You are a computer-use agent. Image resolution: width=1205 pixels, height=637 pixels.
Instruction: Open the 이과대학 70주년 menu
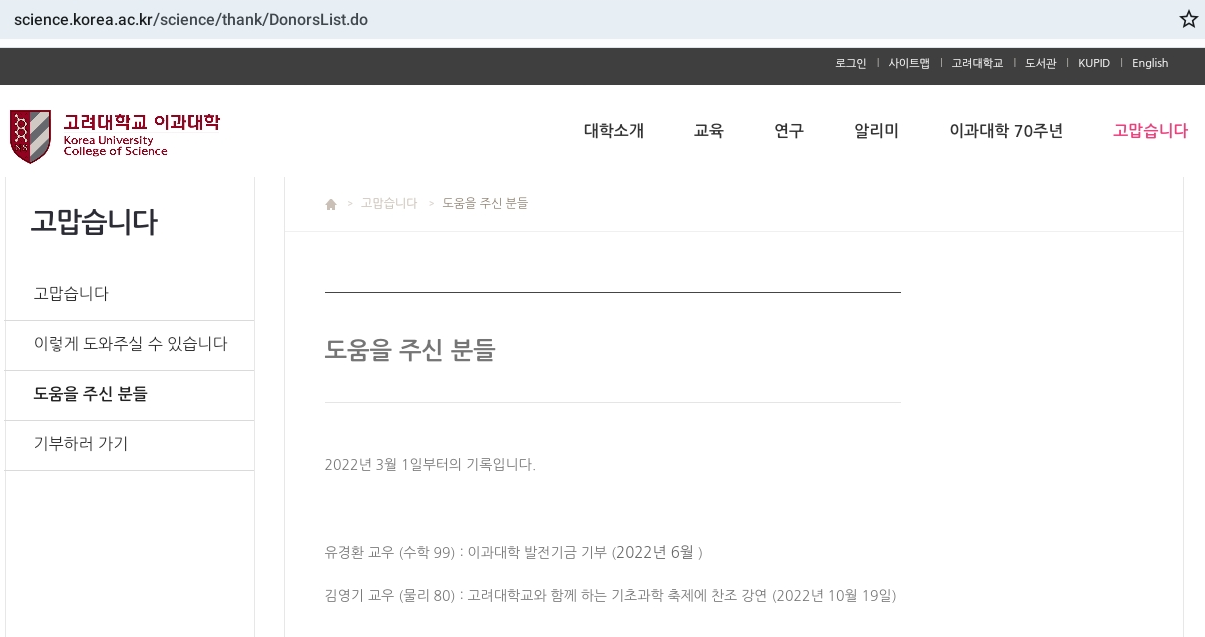pyautogui.click(x=1005, y=131)
